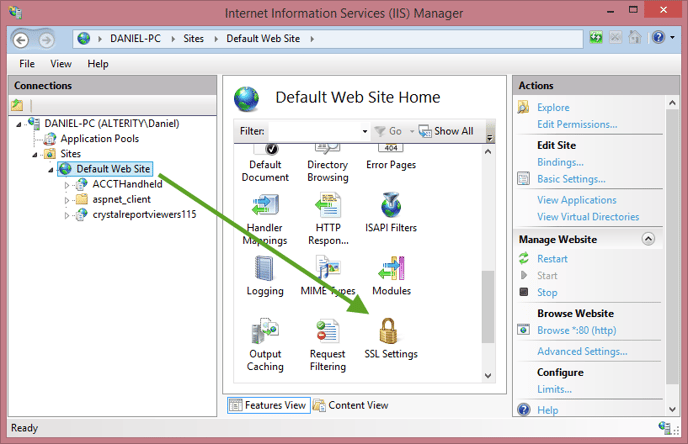Click the Restart website icon

coord(523,258)
